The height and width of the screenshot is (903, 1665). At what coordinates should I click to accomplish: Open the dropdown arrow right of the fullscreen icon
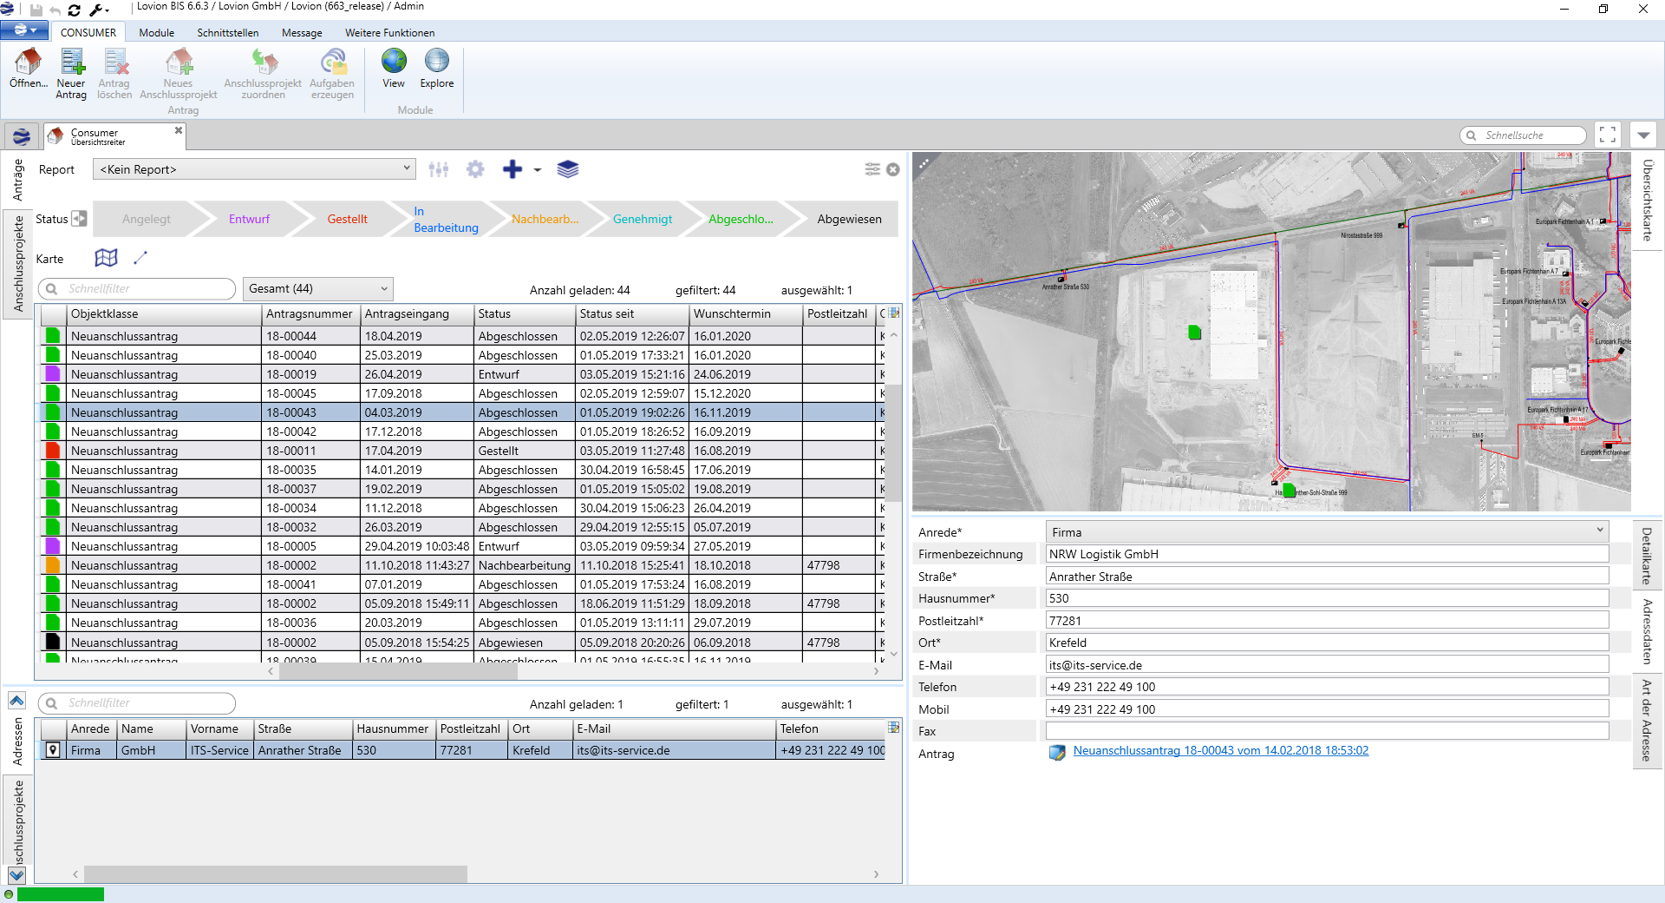[x=1643, y=135]
